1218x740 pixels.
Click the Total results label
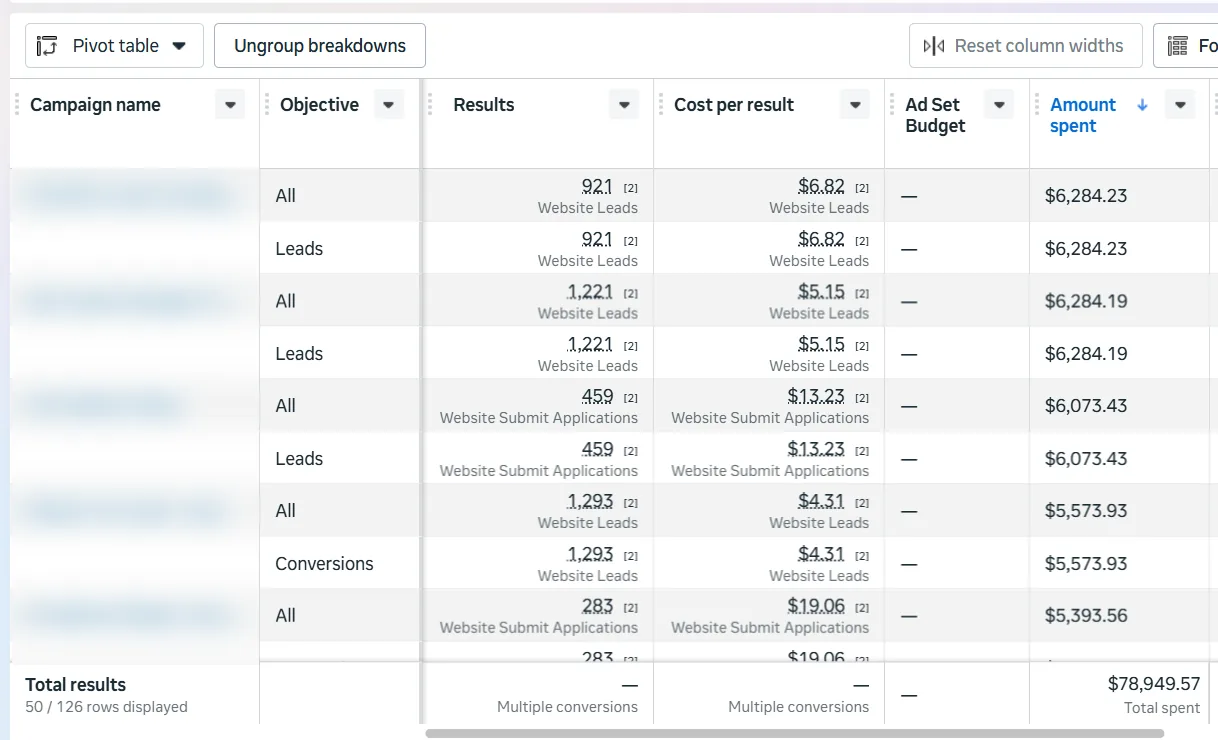(x=76, y=685)
